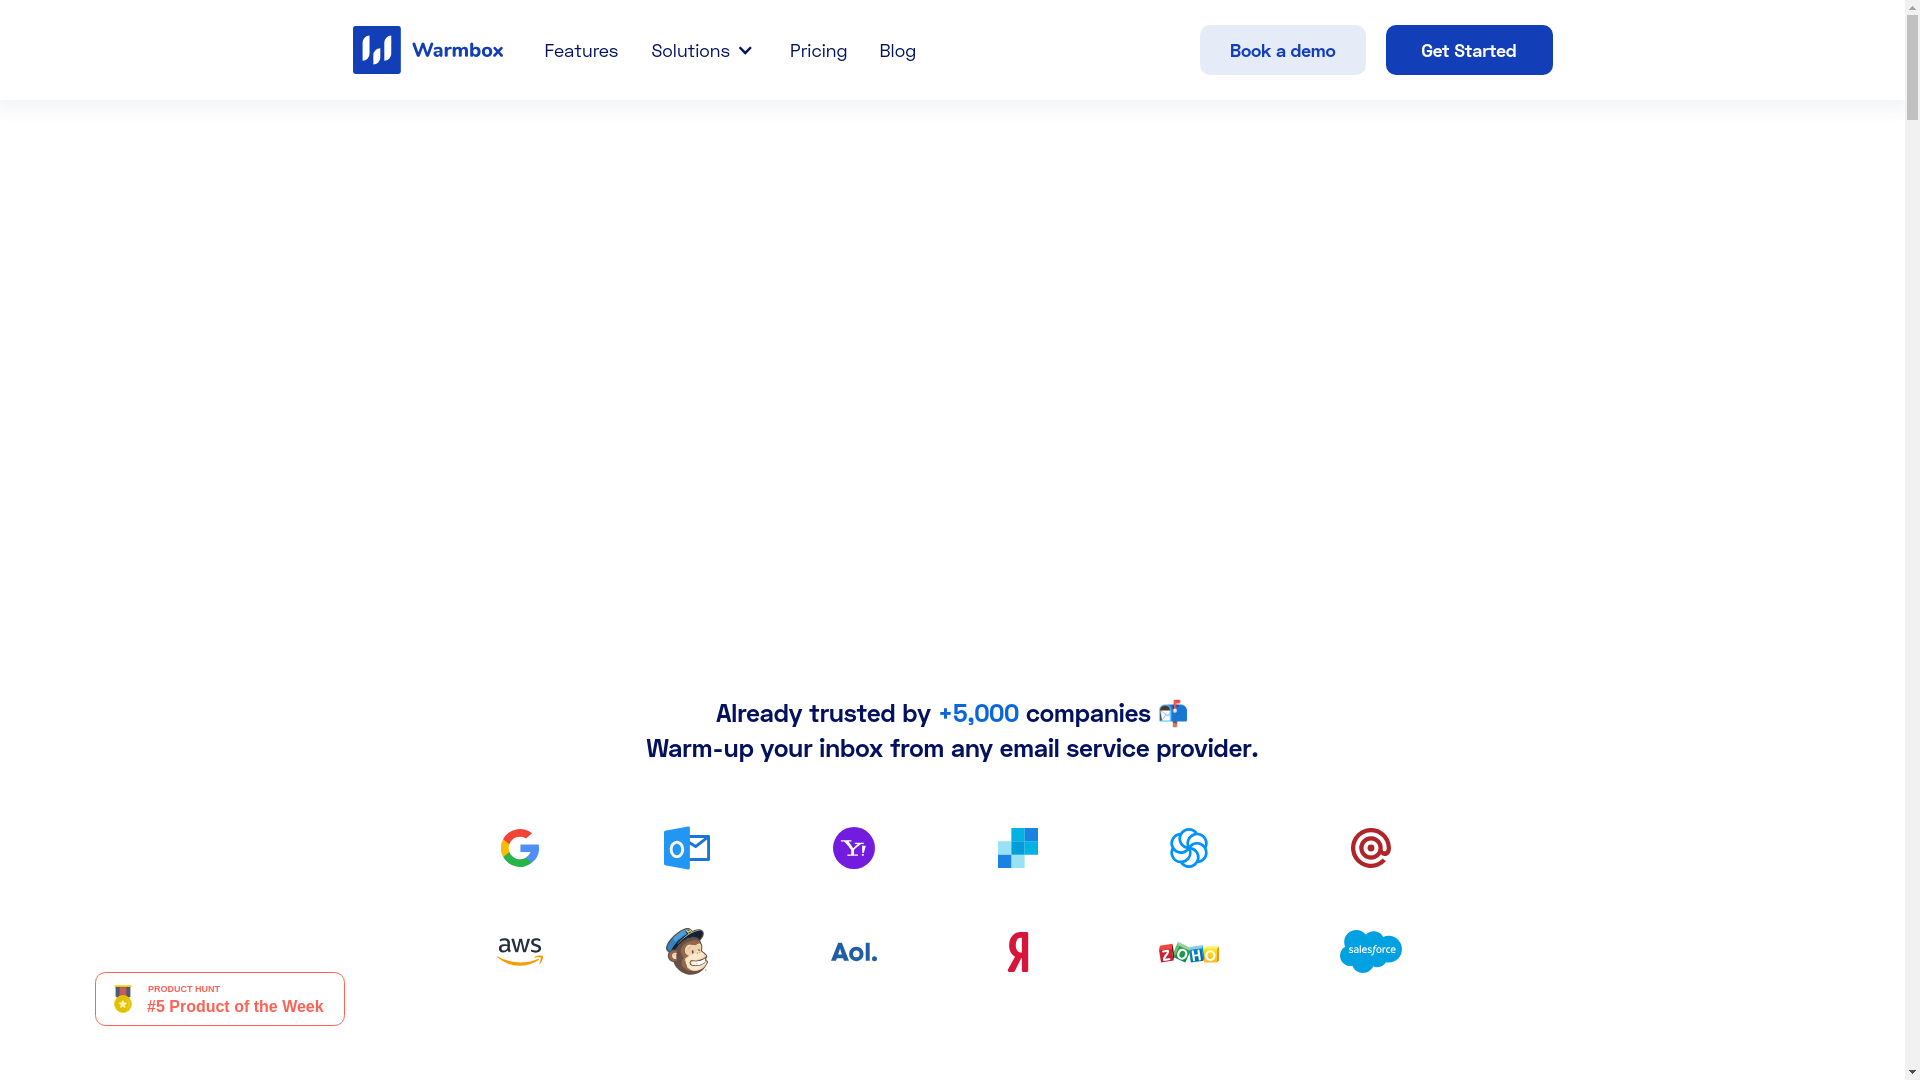
Task: Click the Yahoo logo icon
Action: (x=854, y=848)
